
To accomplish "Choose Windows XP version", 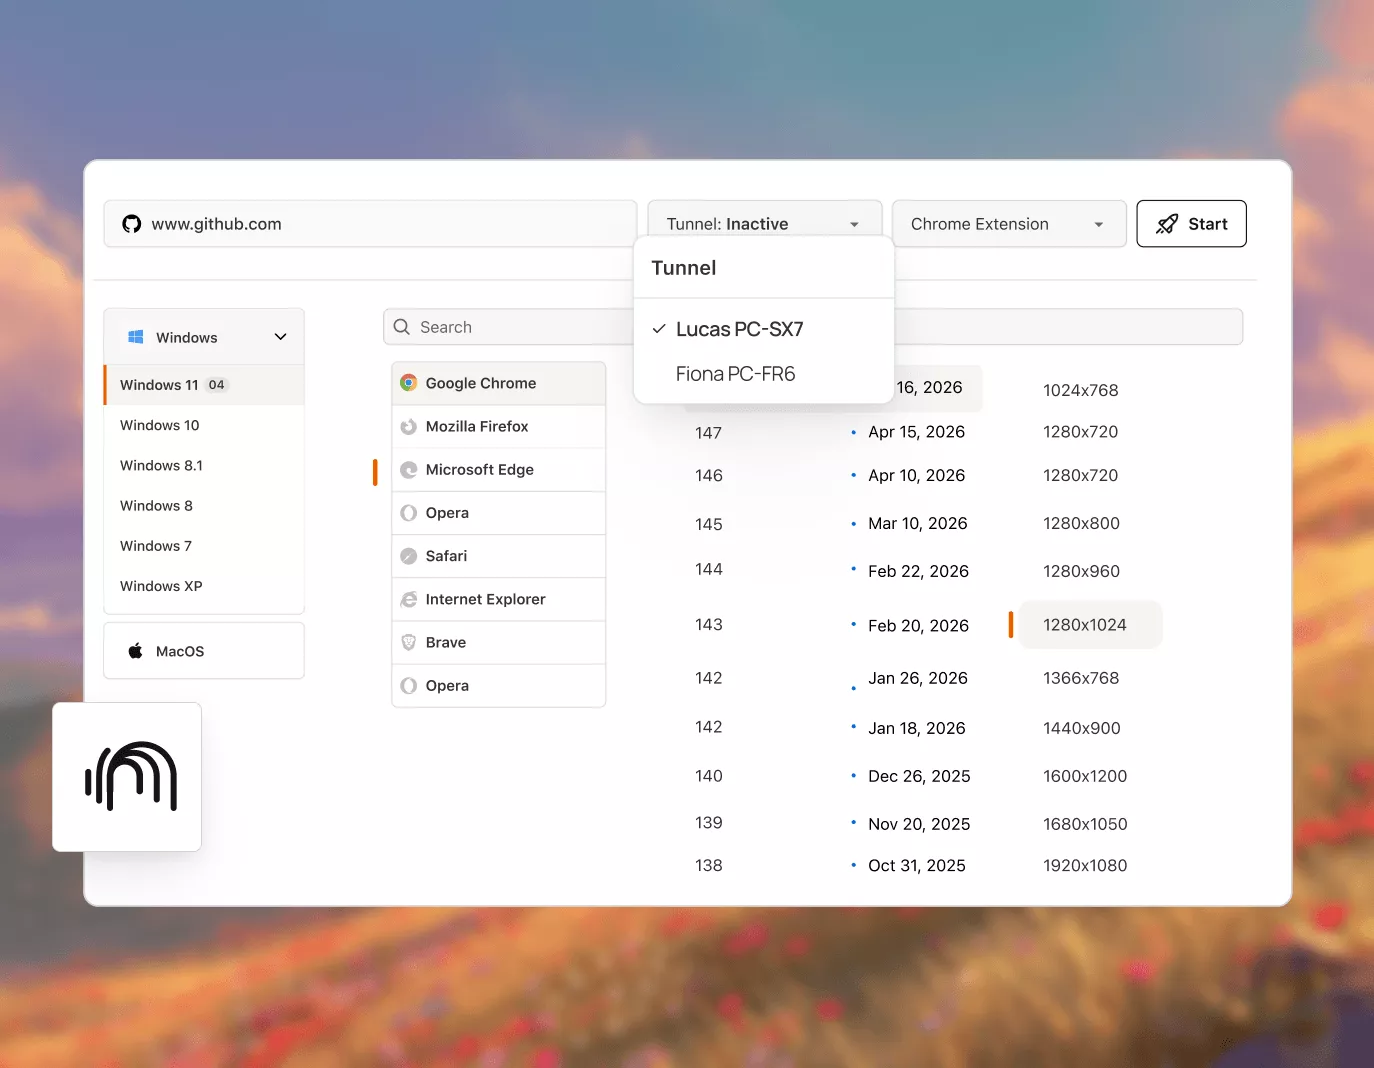I will point(204,586).
